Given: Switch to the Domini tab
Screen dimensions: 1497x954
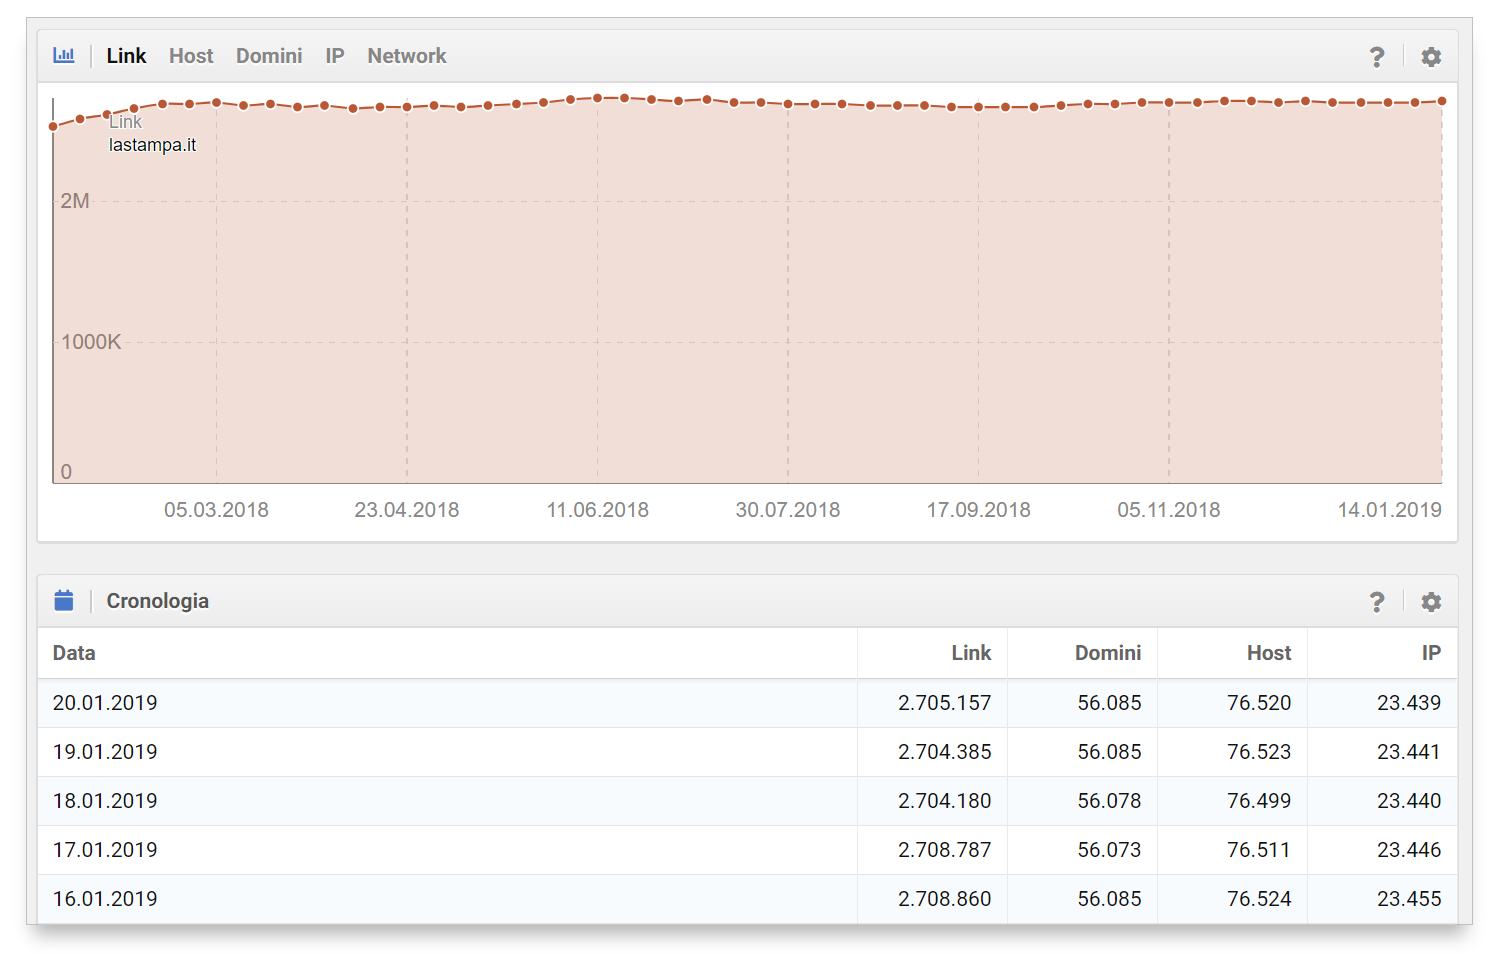Looking at the screenshot, I should click(x=269, y=56).
